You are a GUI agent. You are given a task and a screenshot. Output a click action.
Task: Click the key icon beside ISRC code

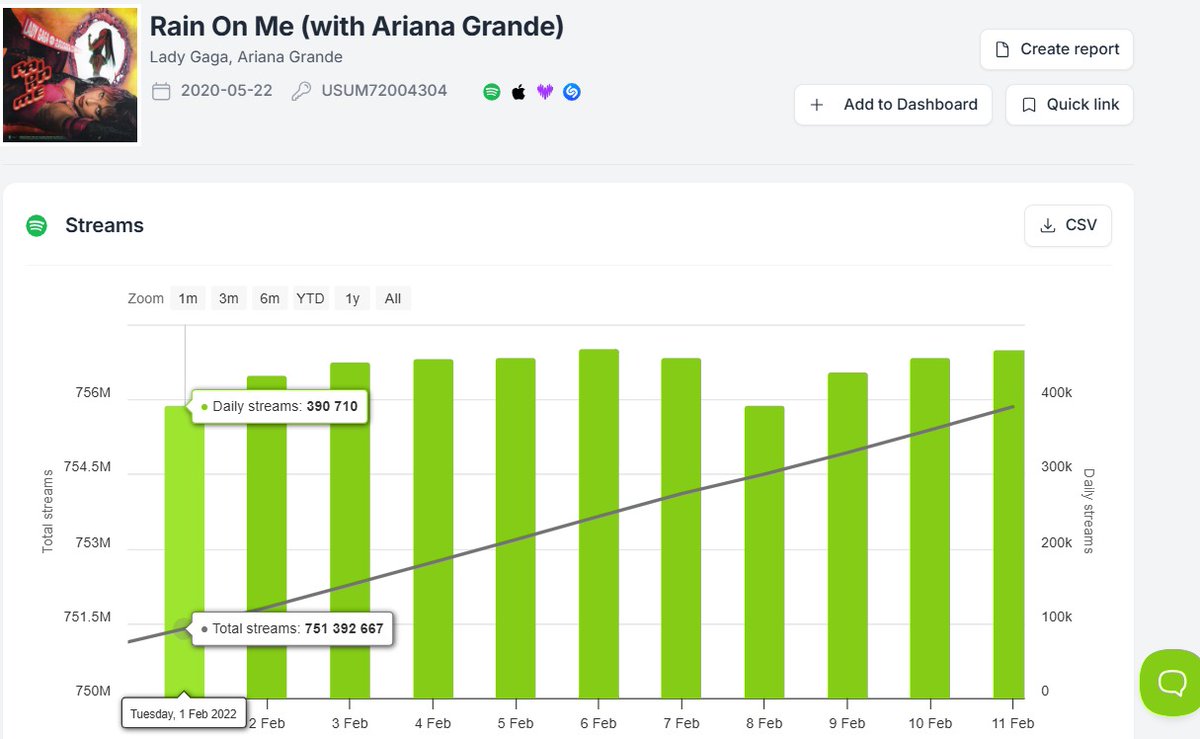pos(300,92)
